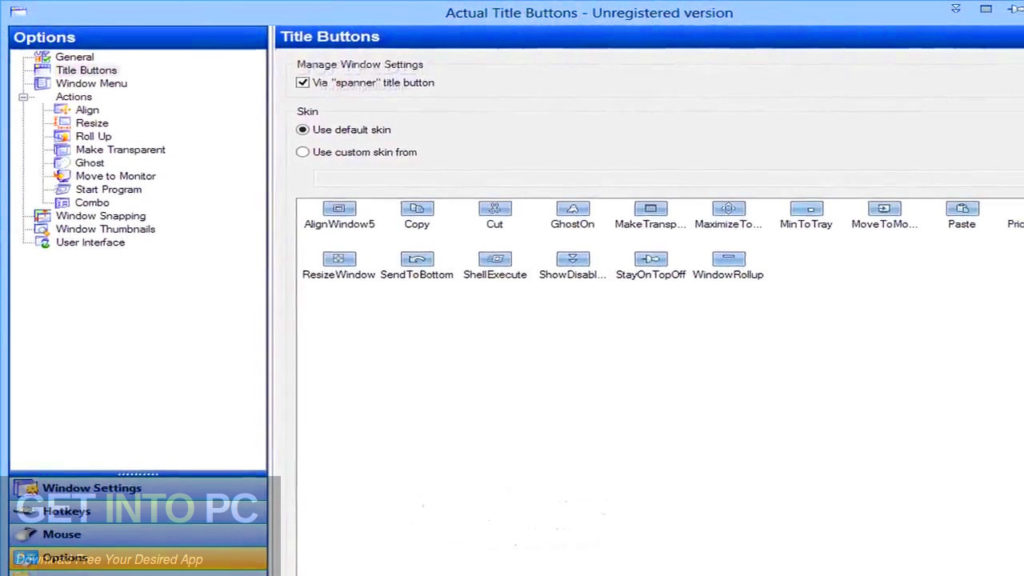Select the GhostOn skin button icon

(x=573, y=208)
